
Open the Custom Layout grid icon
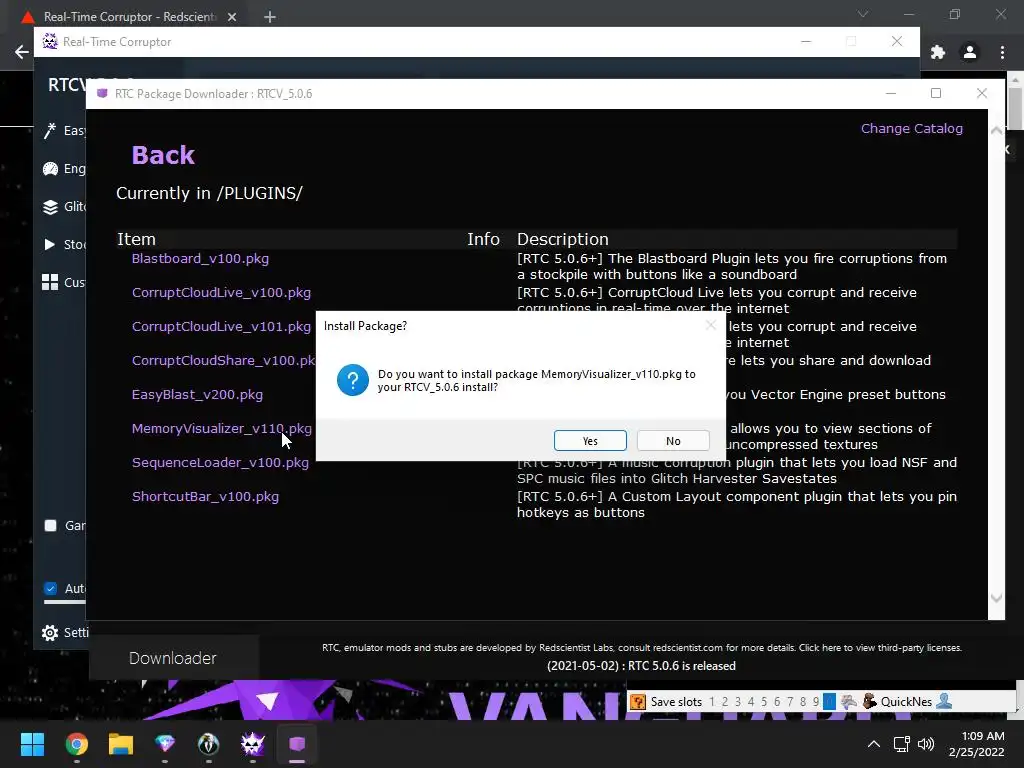point(50,282)
